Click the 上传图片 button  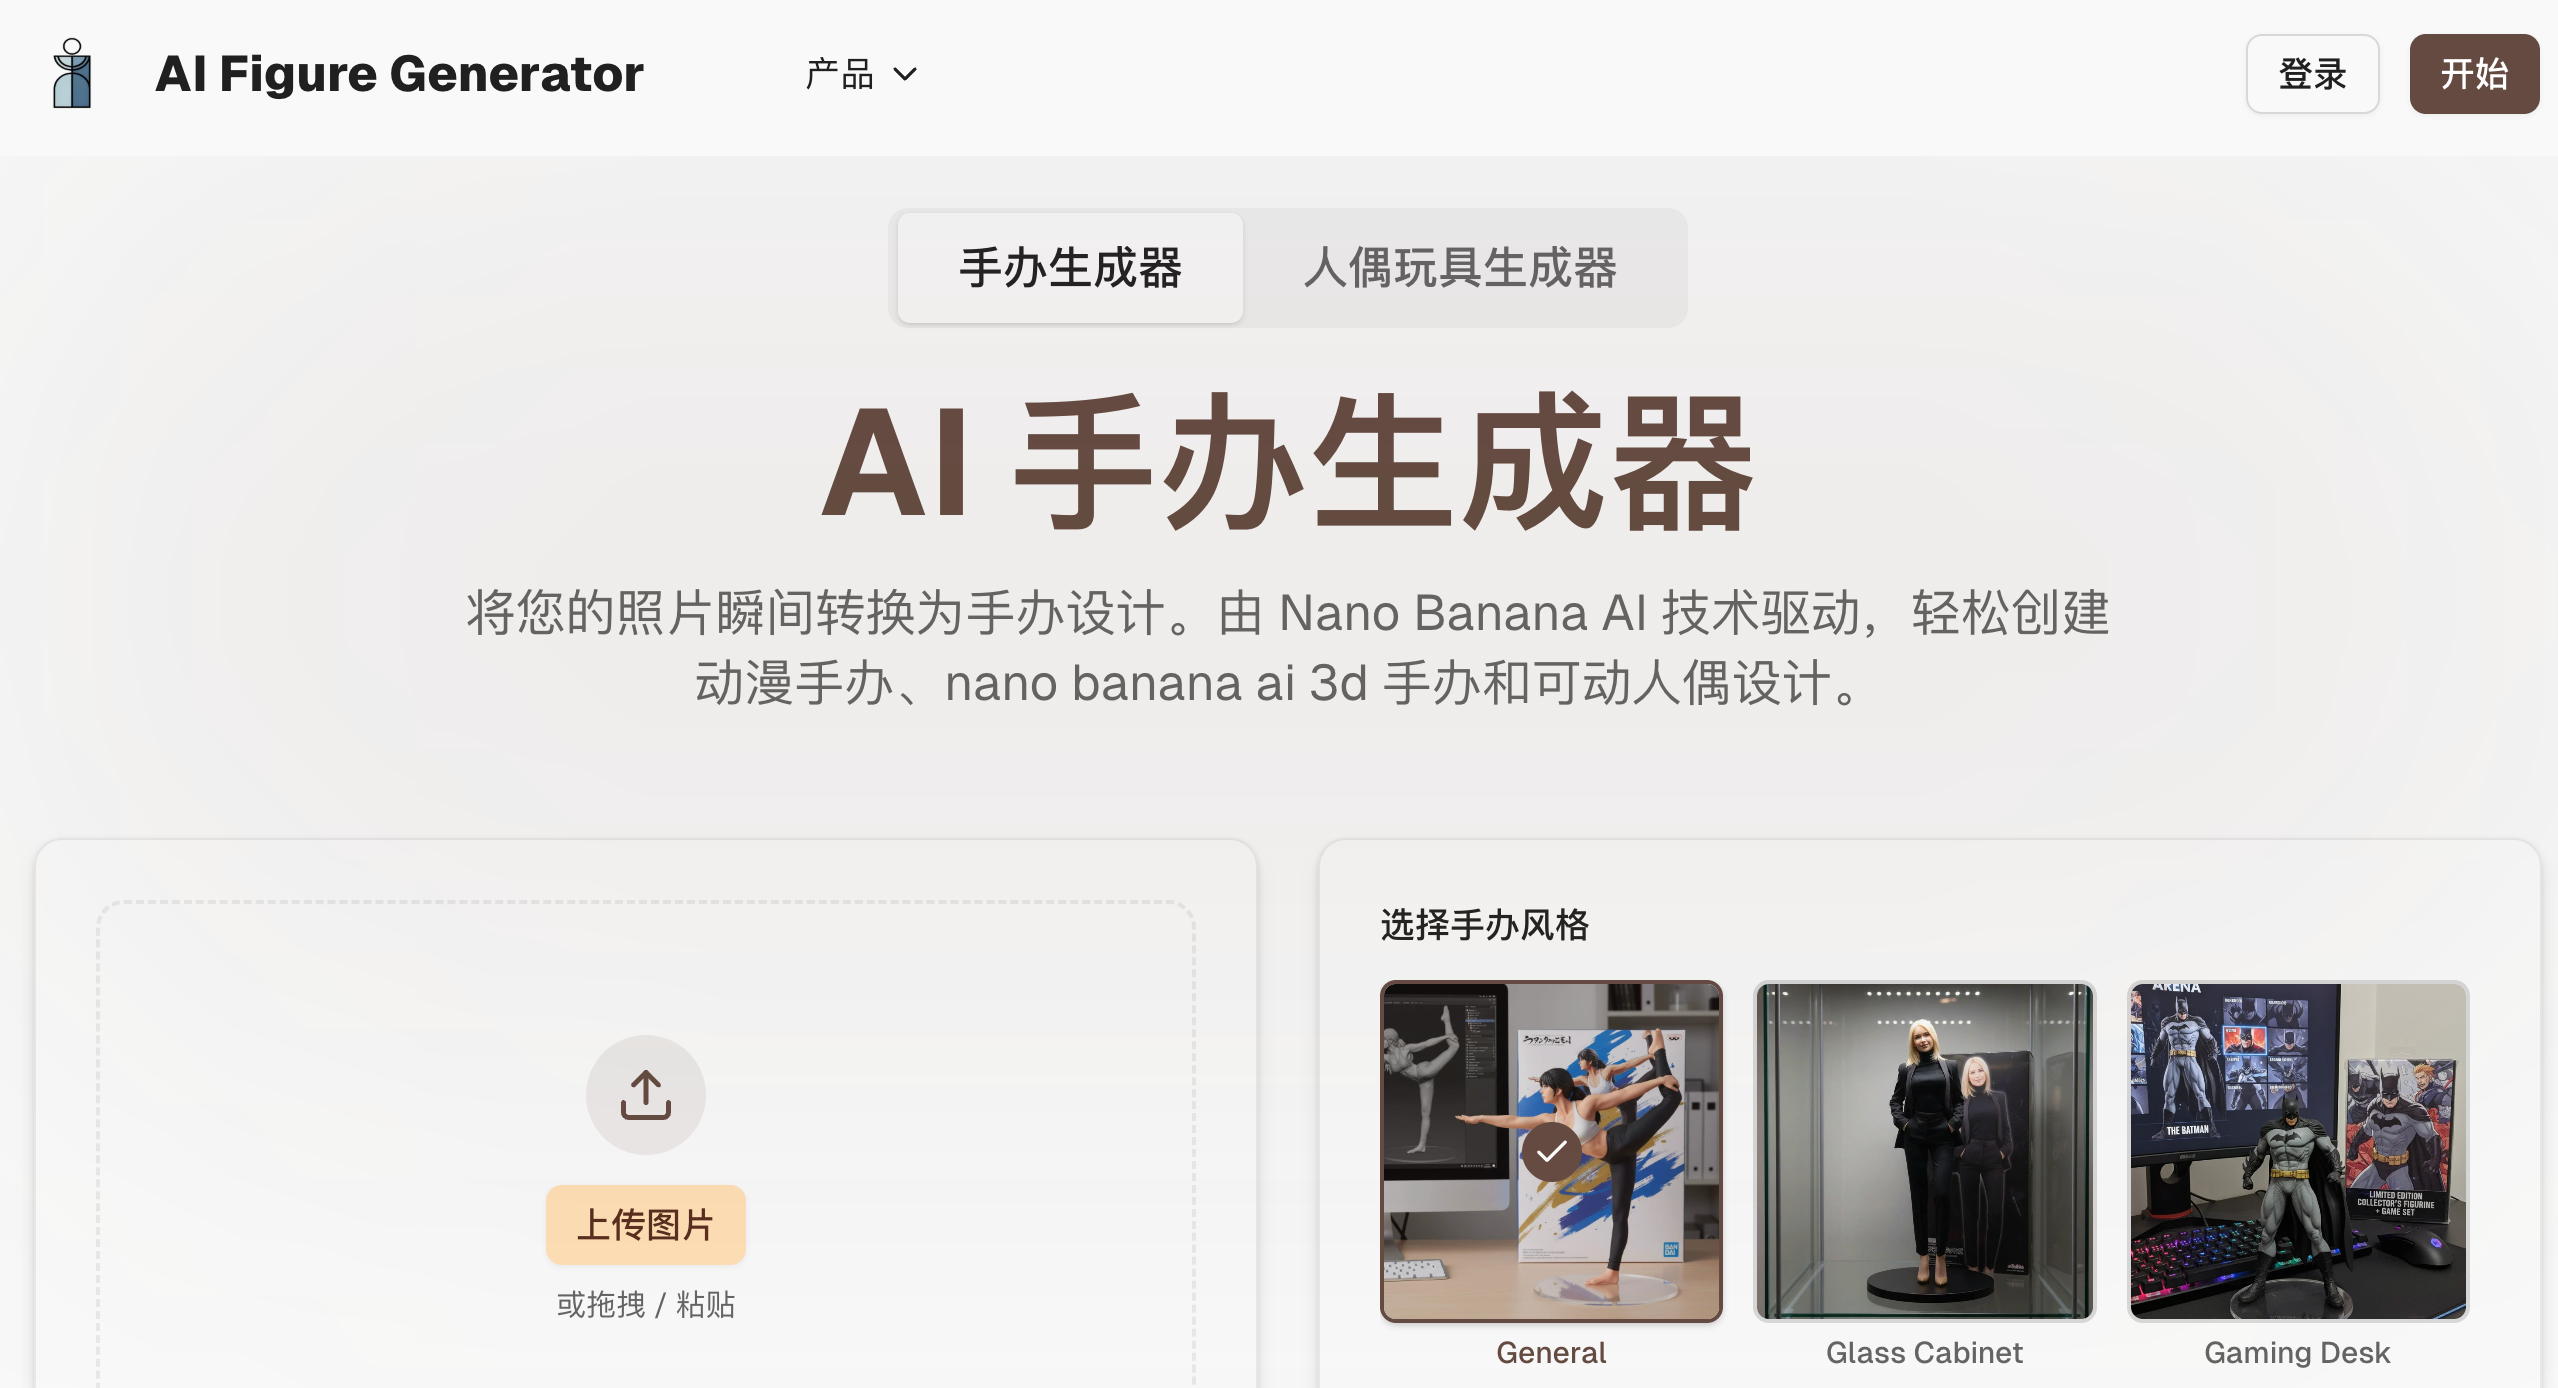point(645,1225)
